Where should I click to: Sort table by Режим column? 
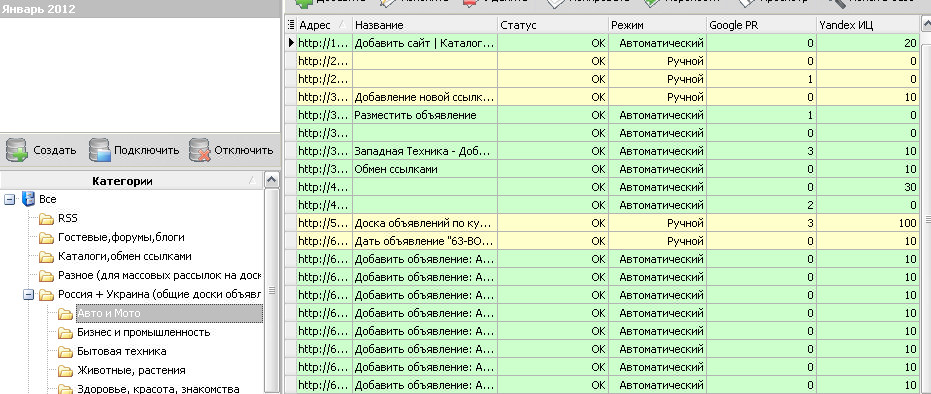pos(658,25)
